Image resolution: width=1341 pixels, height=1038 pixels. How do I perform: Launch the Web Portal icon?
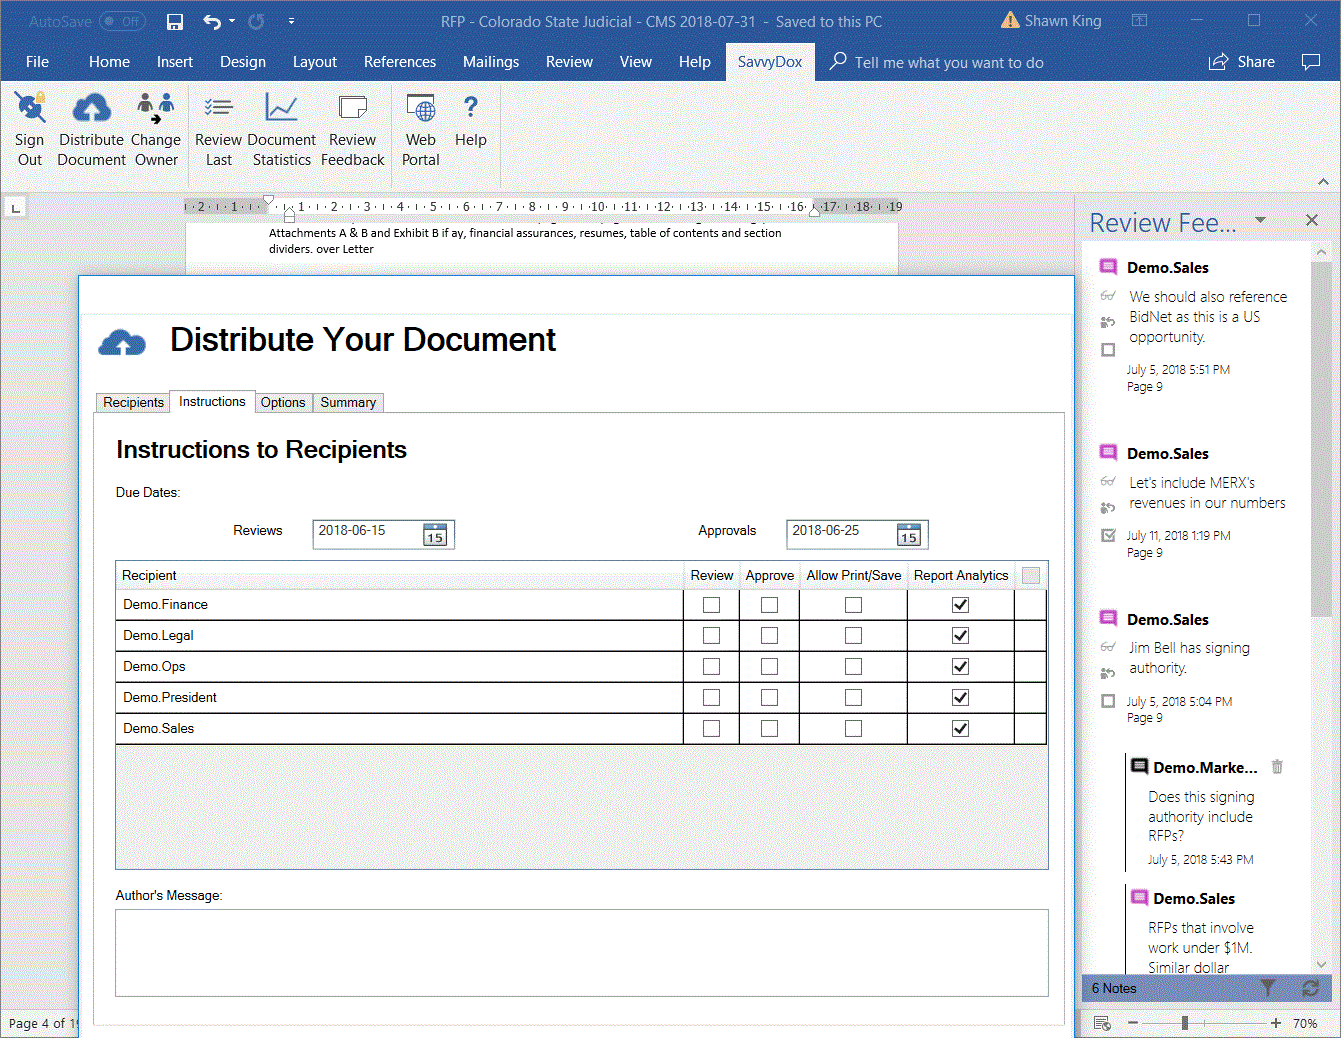pyautogui.click(x=421, y=107)
